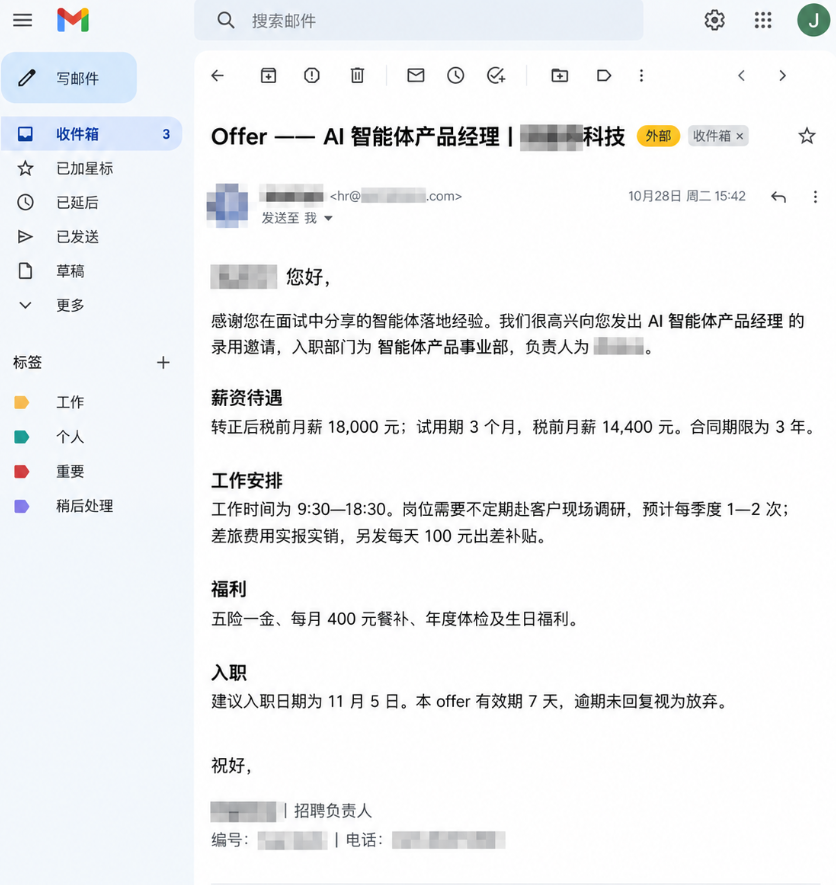Report this email as spam
836x885 pixels.
312,76
